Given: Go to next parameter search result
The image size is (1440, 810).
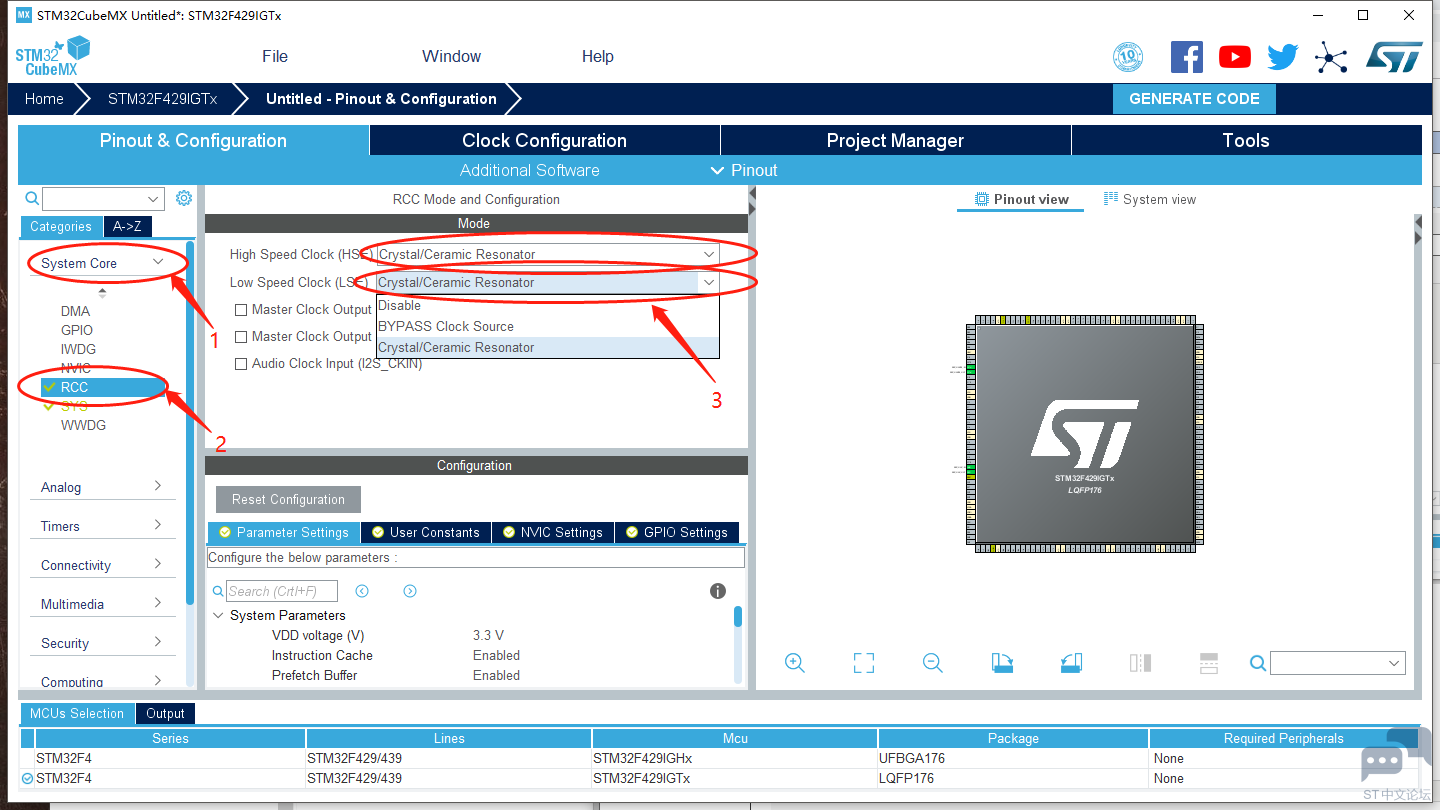Looking at the screenshot, I should point(410,591).
